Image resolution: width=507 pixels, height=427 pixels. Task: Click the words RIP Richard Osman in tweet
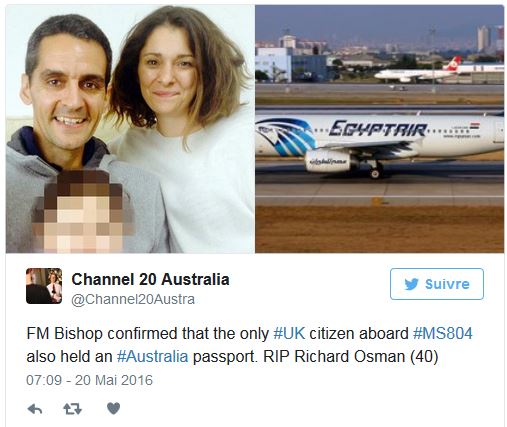coord(334,357)
